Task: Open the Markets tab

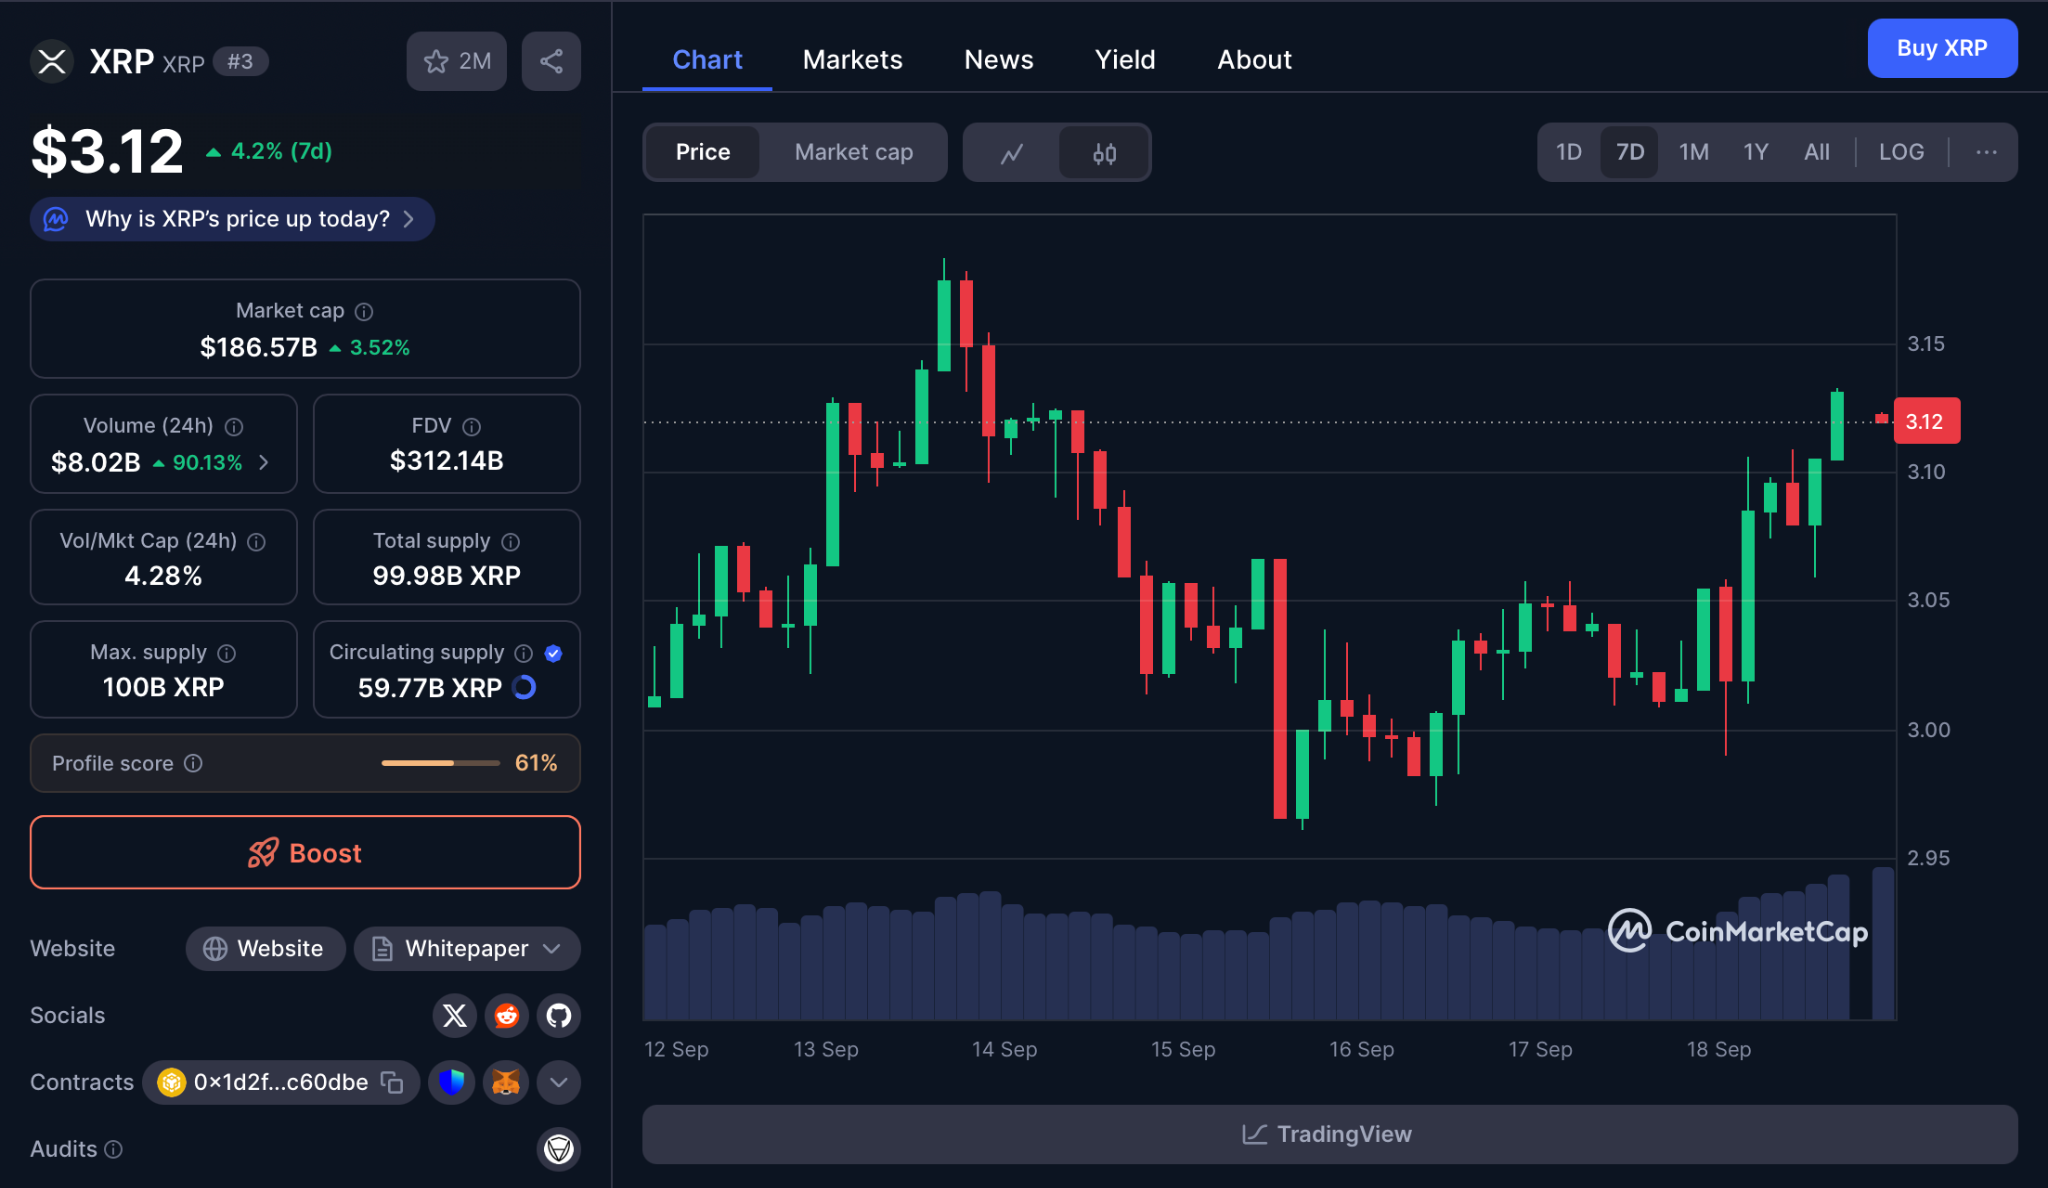Action: point(852,60)
